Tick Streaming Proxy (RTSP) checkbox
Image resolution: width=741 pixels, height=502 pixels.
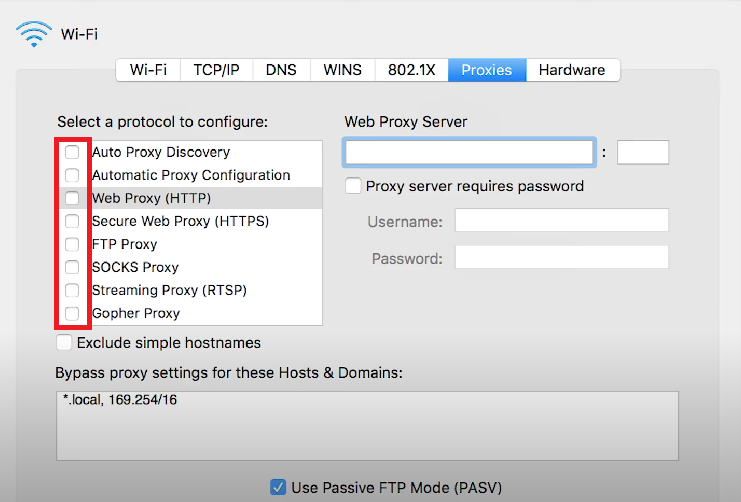(x=72, y=290)
